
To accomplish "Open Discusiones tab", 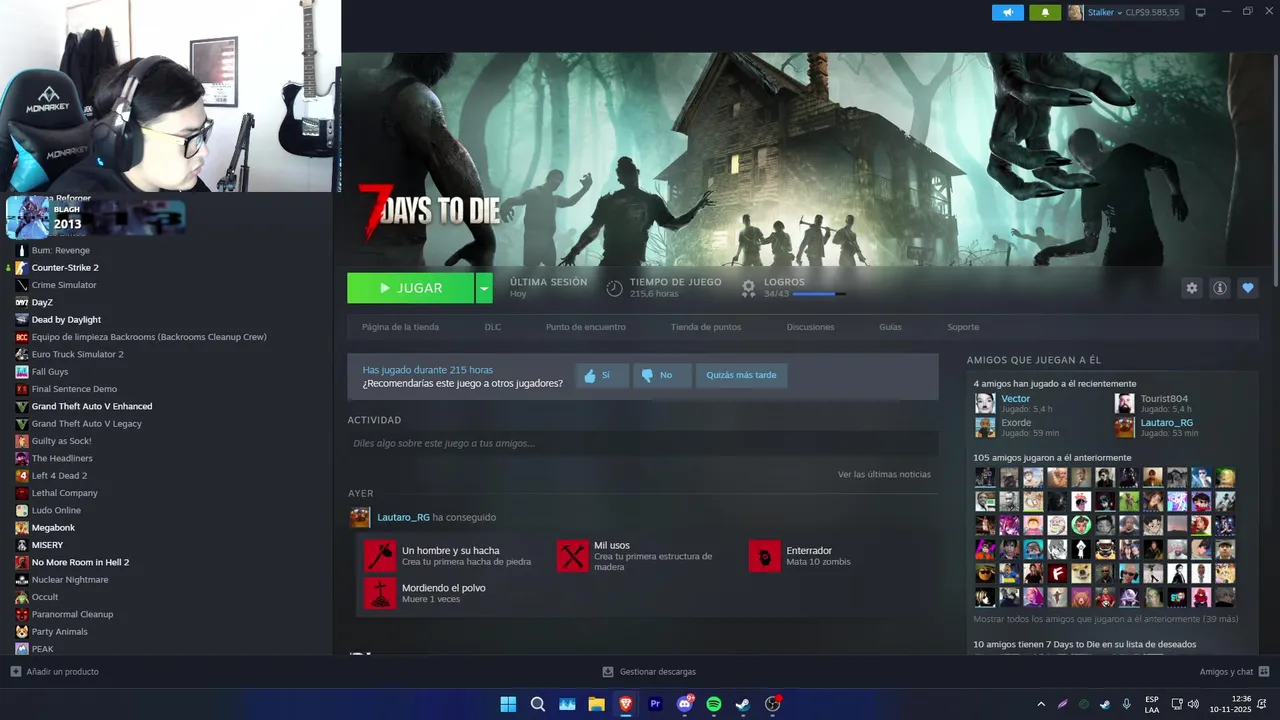I will pos(811,327).
